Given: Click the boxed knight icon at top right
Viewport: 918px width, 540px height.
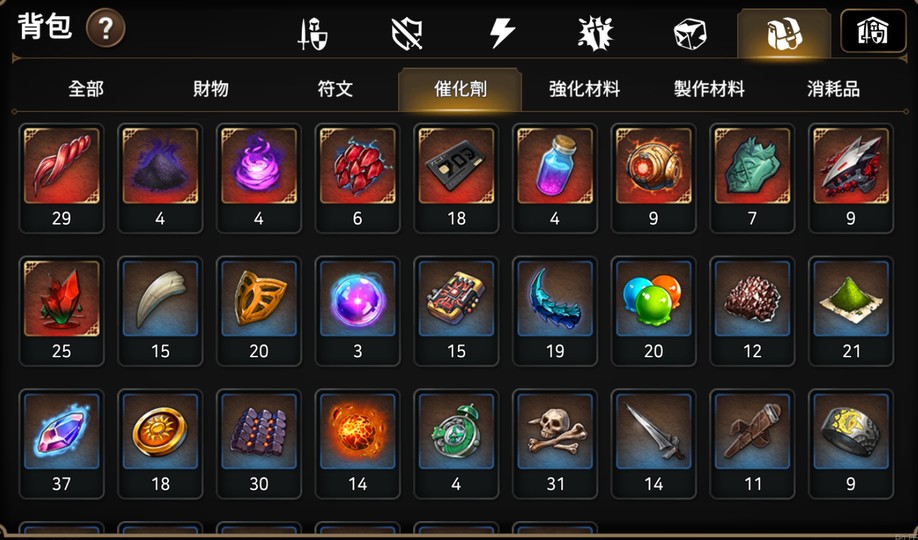Looking at the screenshot, I should [873, 31].
